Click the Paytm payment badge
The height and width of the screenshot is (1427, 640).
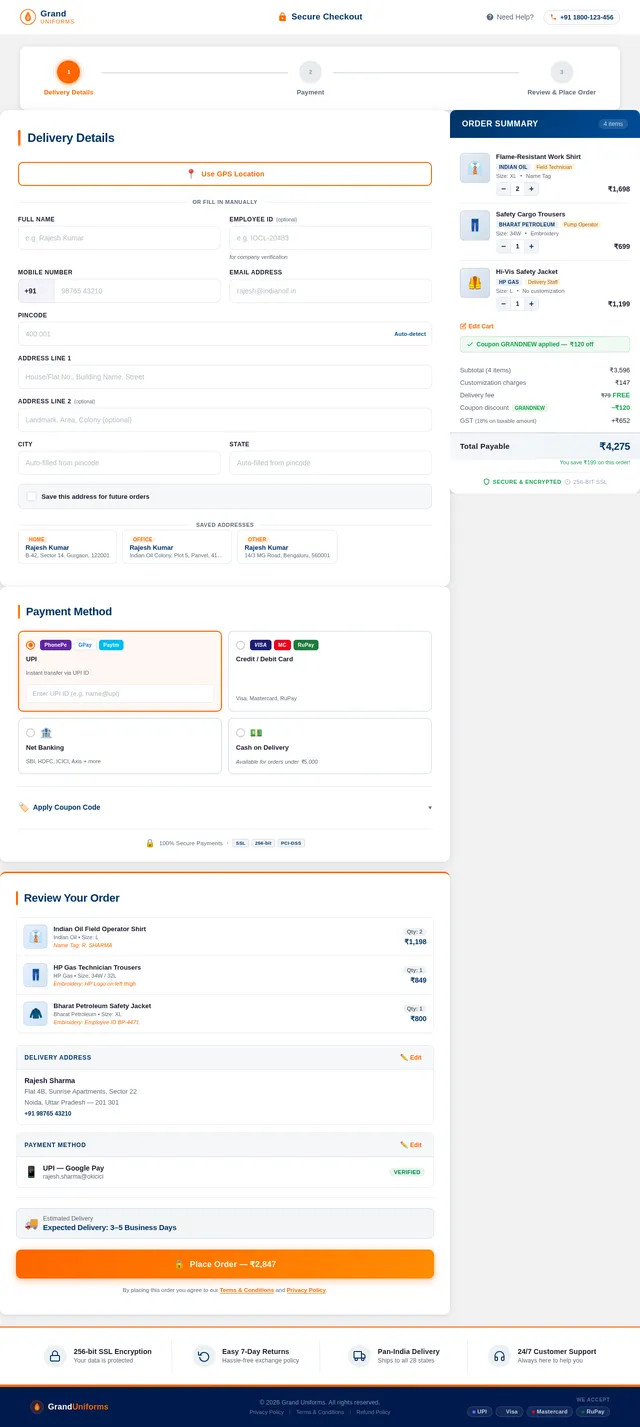click(111, 645)
